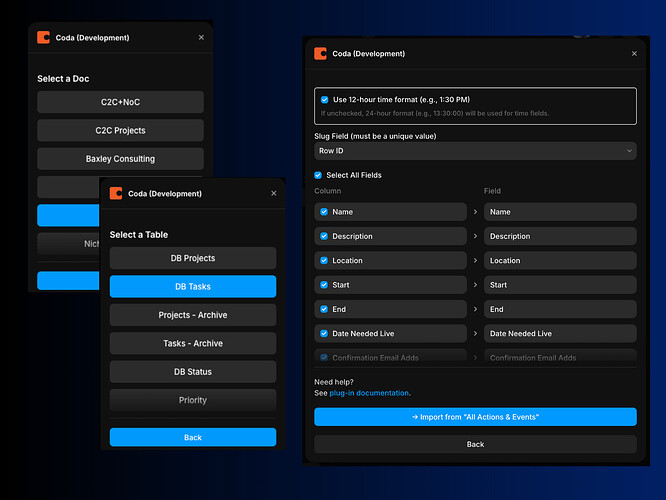Toggle the Confirmation Email Adds checkbox
The image size is (666, 500).
(x=324, y=357)
